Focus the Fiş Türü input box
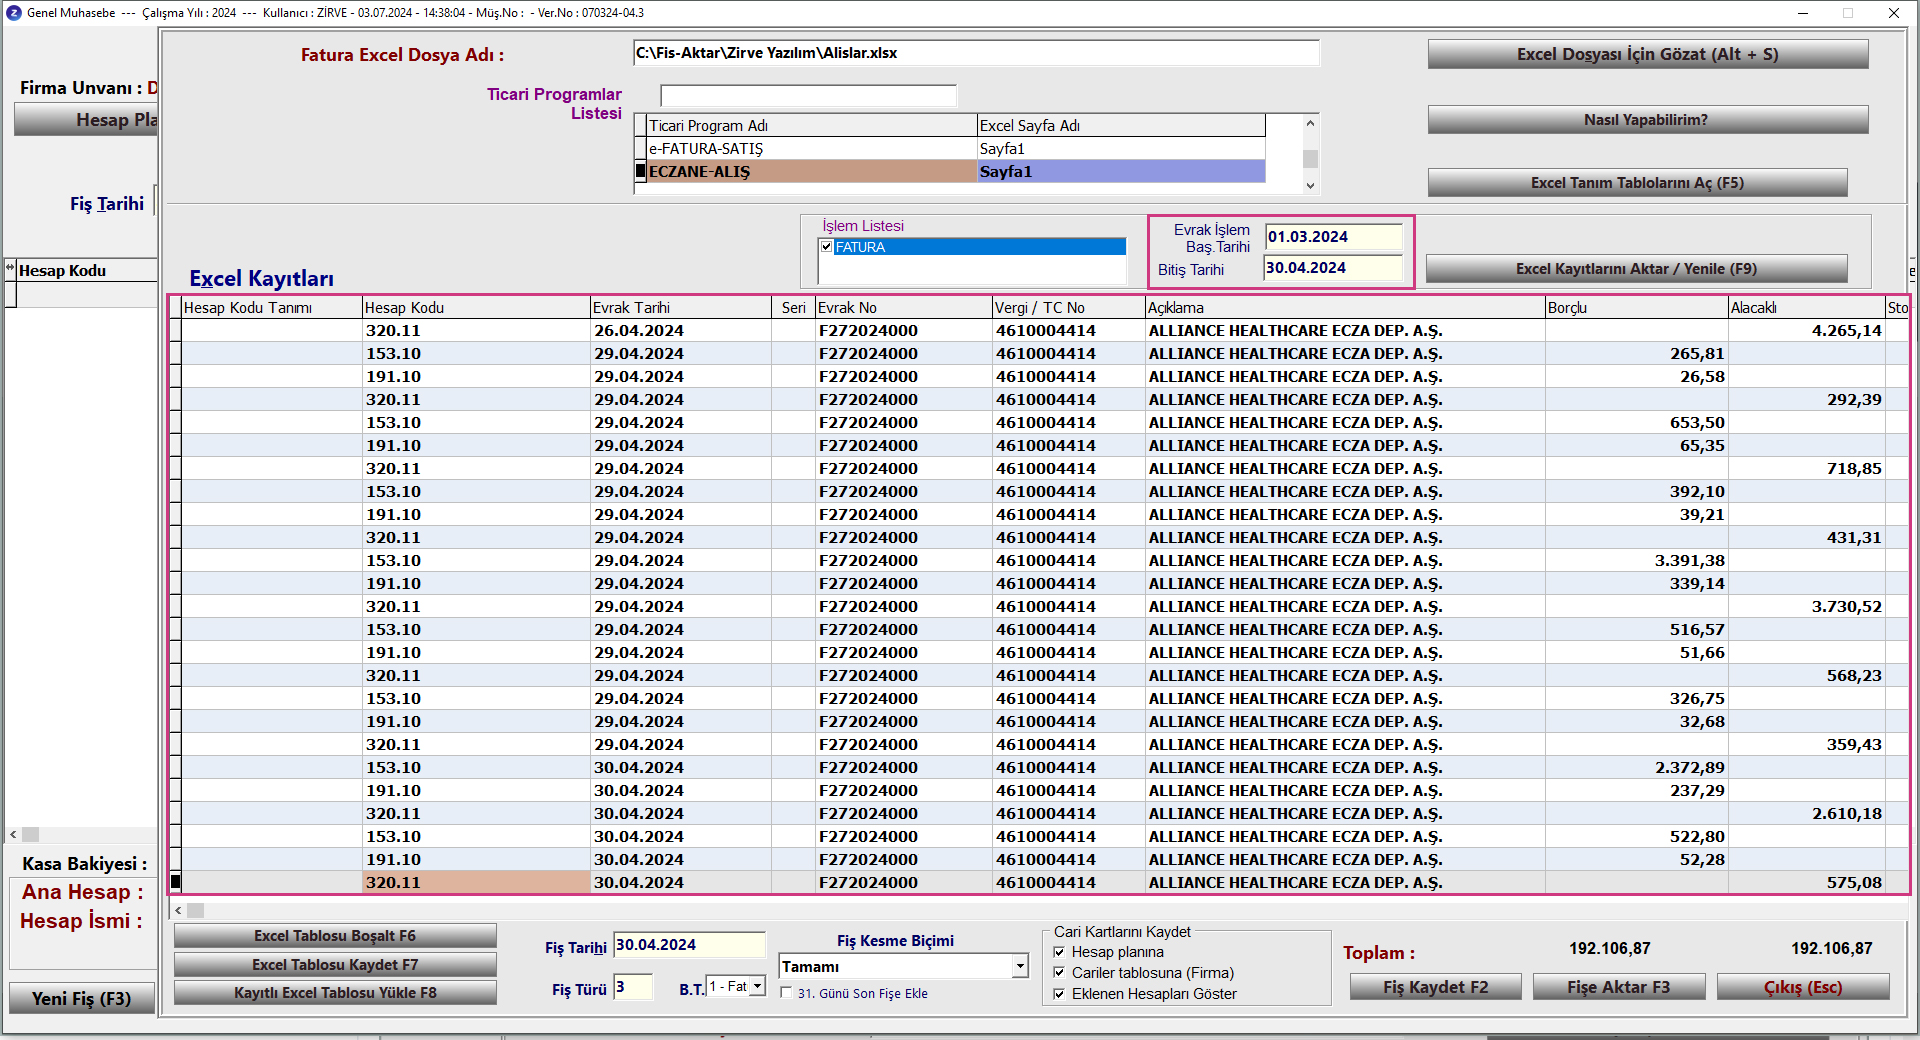The height and width of the screenshot is (1040, 1920). pos(633,988)
